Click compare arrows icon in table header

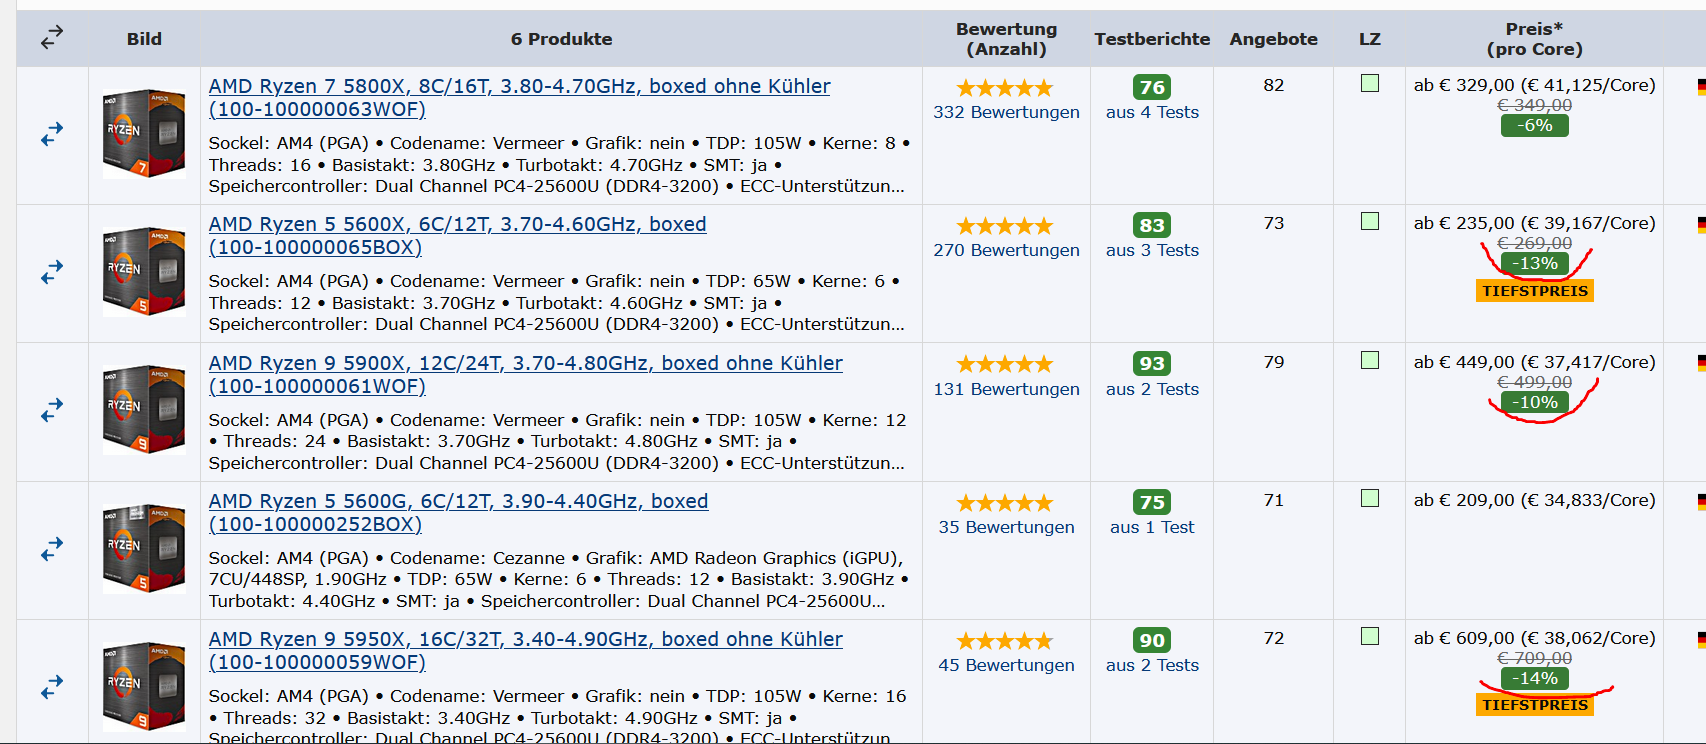tap(52, 37)
